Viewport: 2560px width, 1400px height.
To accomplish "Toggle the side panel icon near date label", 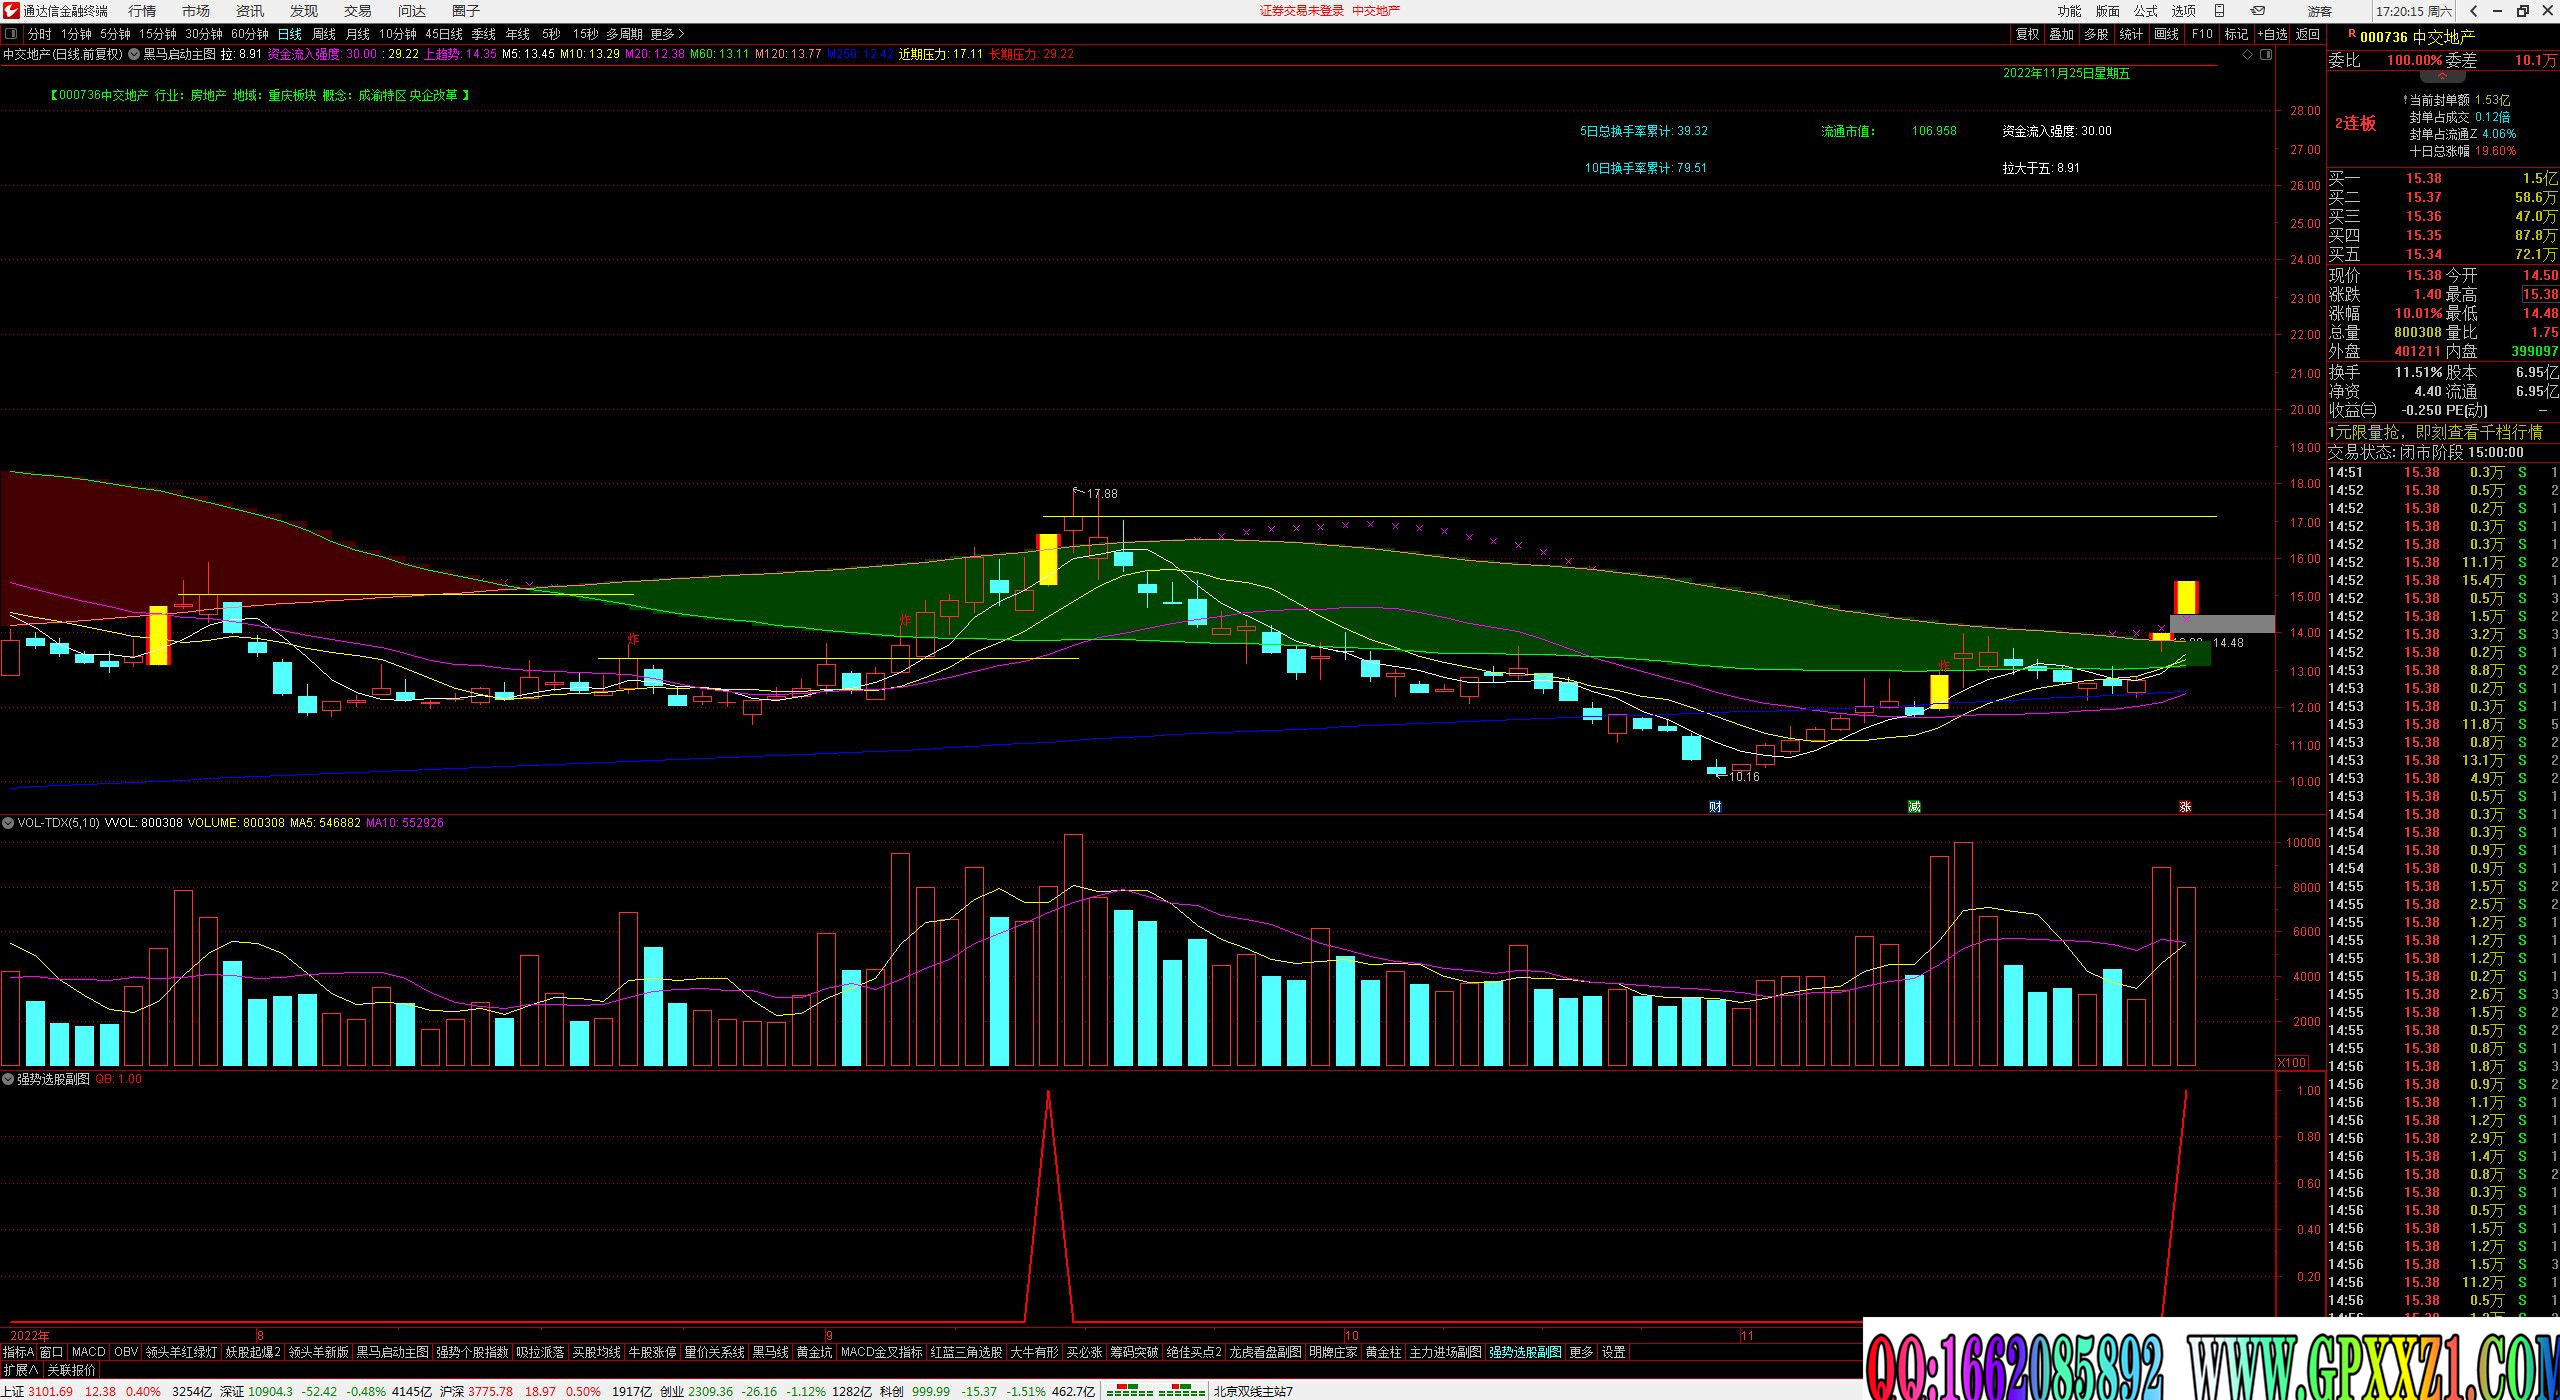I will pyautogui.click(x=2266, y=55).
